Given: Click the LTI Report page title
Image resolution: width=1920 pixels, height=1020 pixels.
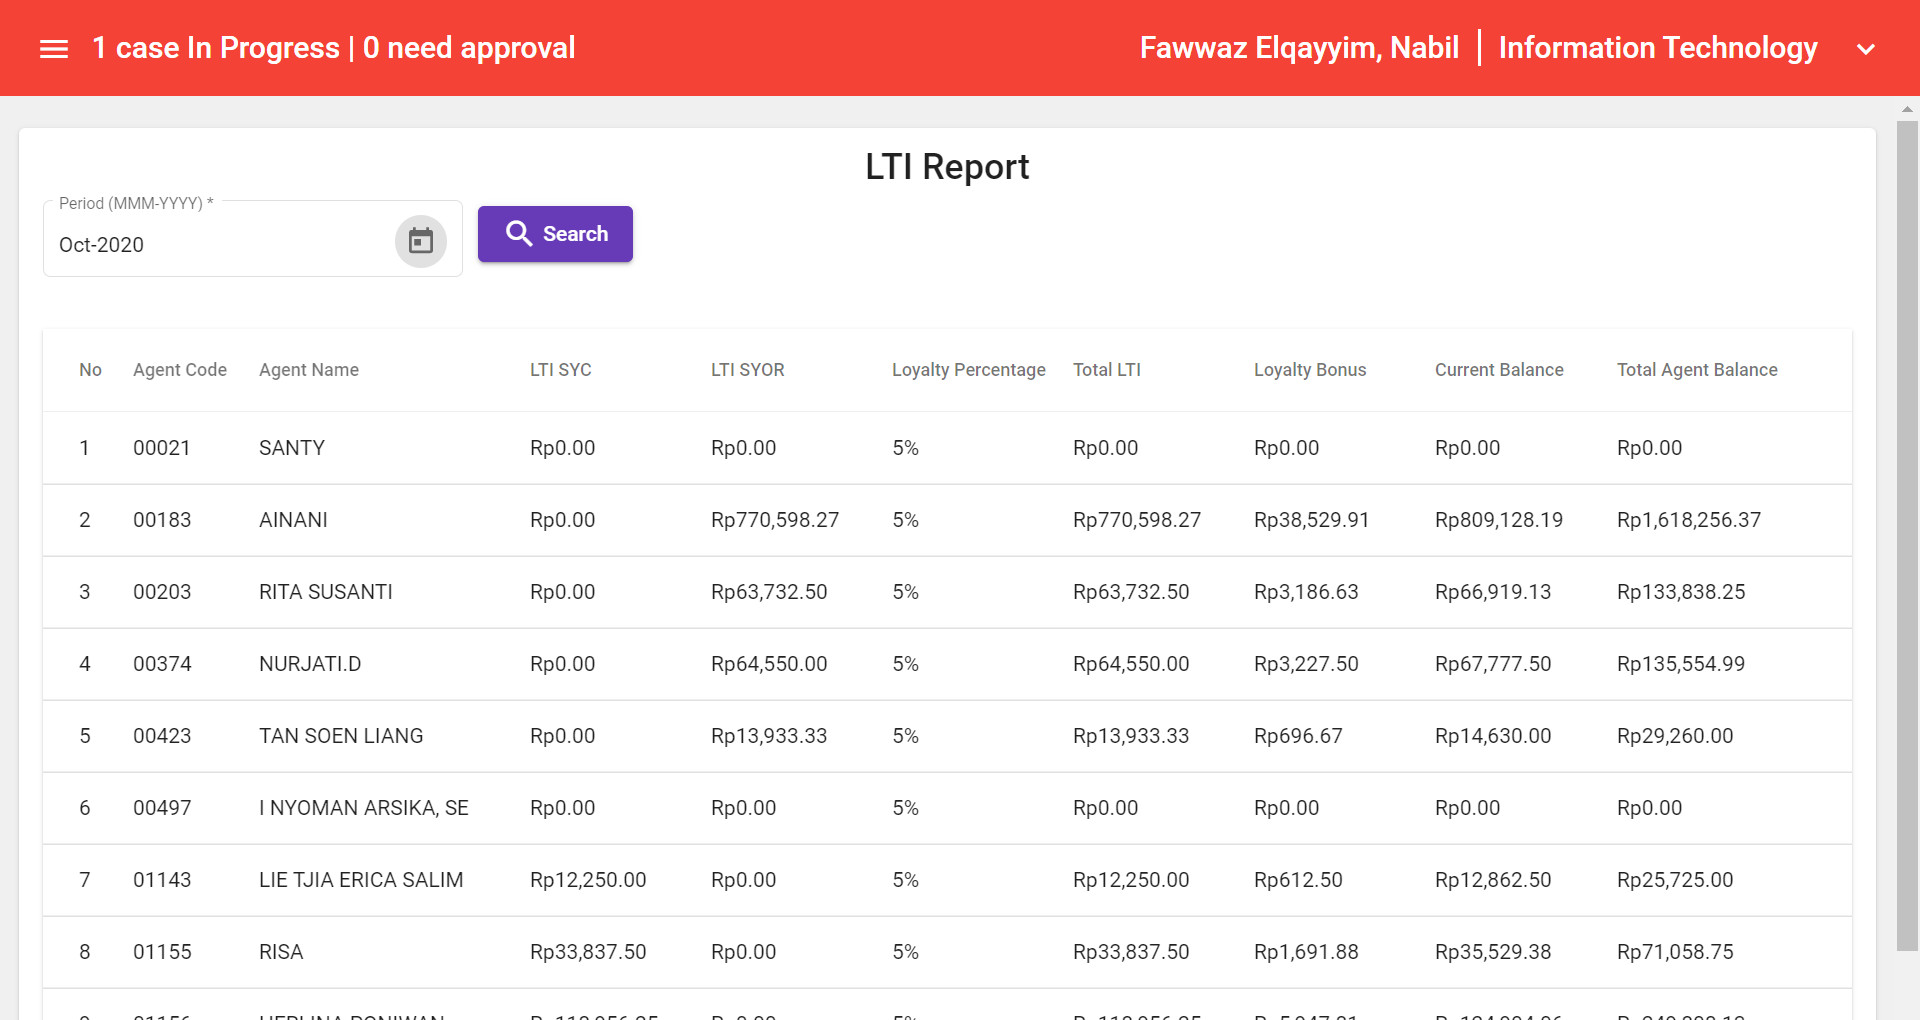Looking at the screenshot, I should pos(947,166).
